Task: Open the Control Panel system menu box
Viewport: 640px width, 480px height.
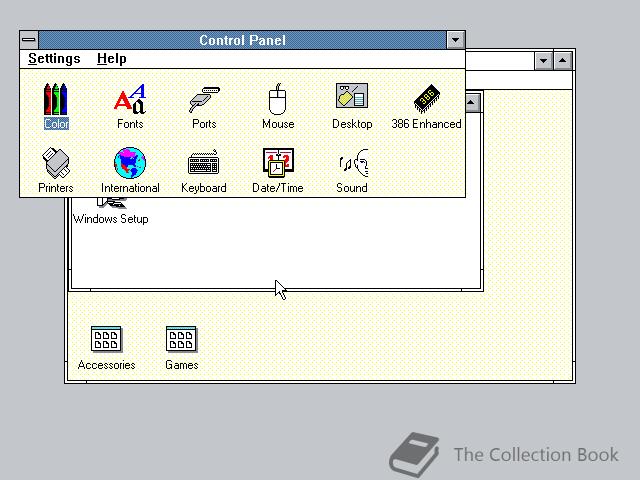Action: (29, 40)
